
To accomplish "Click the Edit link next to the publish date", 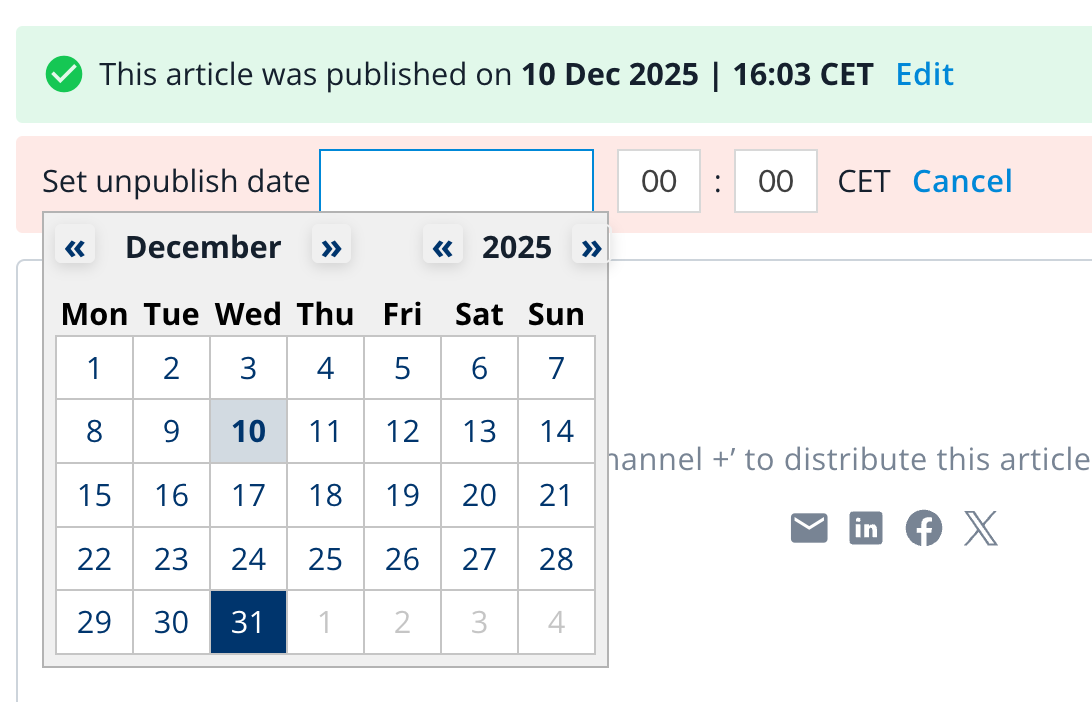I will (924, 74).
